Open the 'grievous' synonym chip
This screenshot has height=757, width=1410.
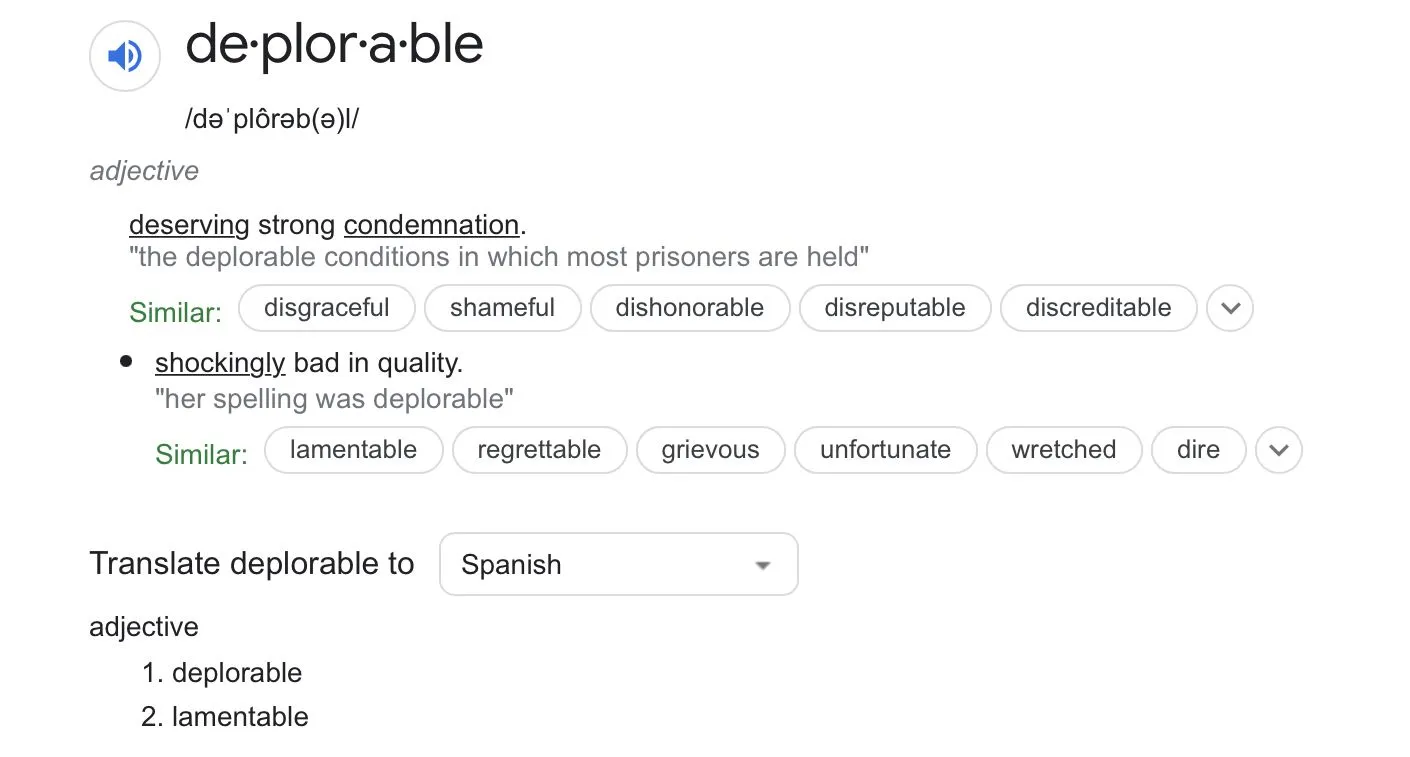(x=710, y=450)
